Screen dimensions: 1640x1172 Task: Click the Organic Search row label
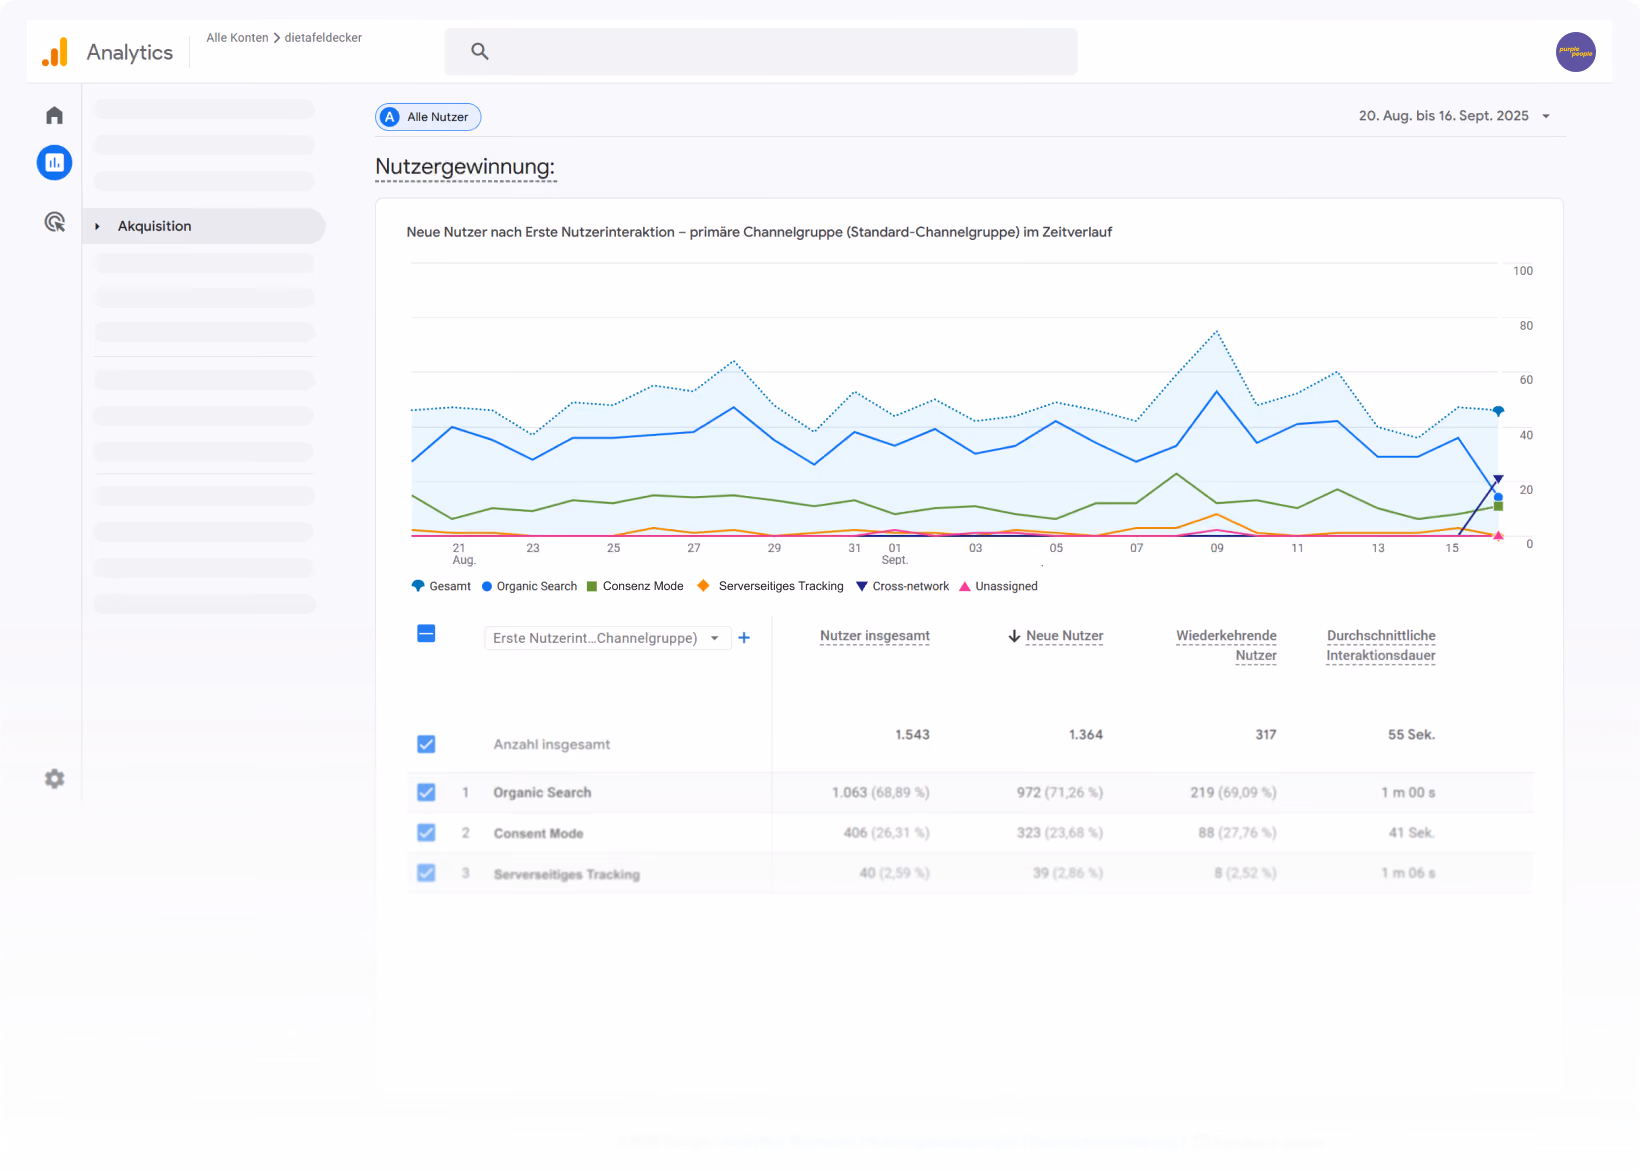click(542, 792)
